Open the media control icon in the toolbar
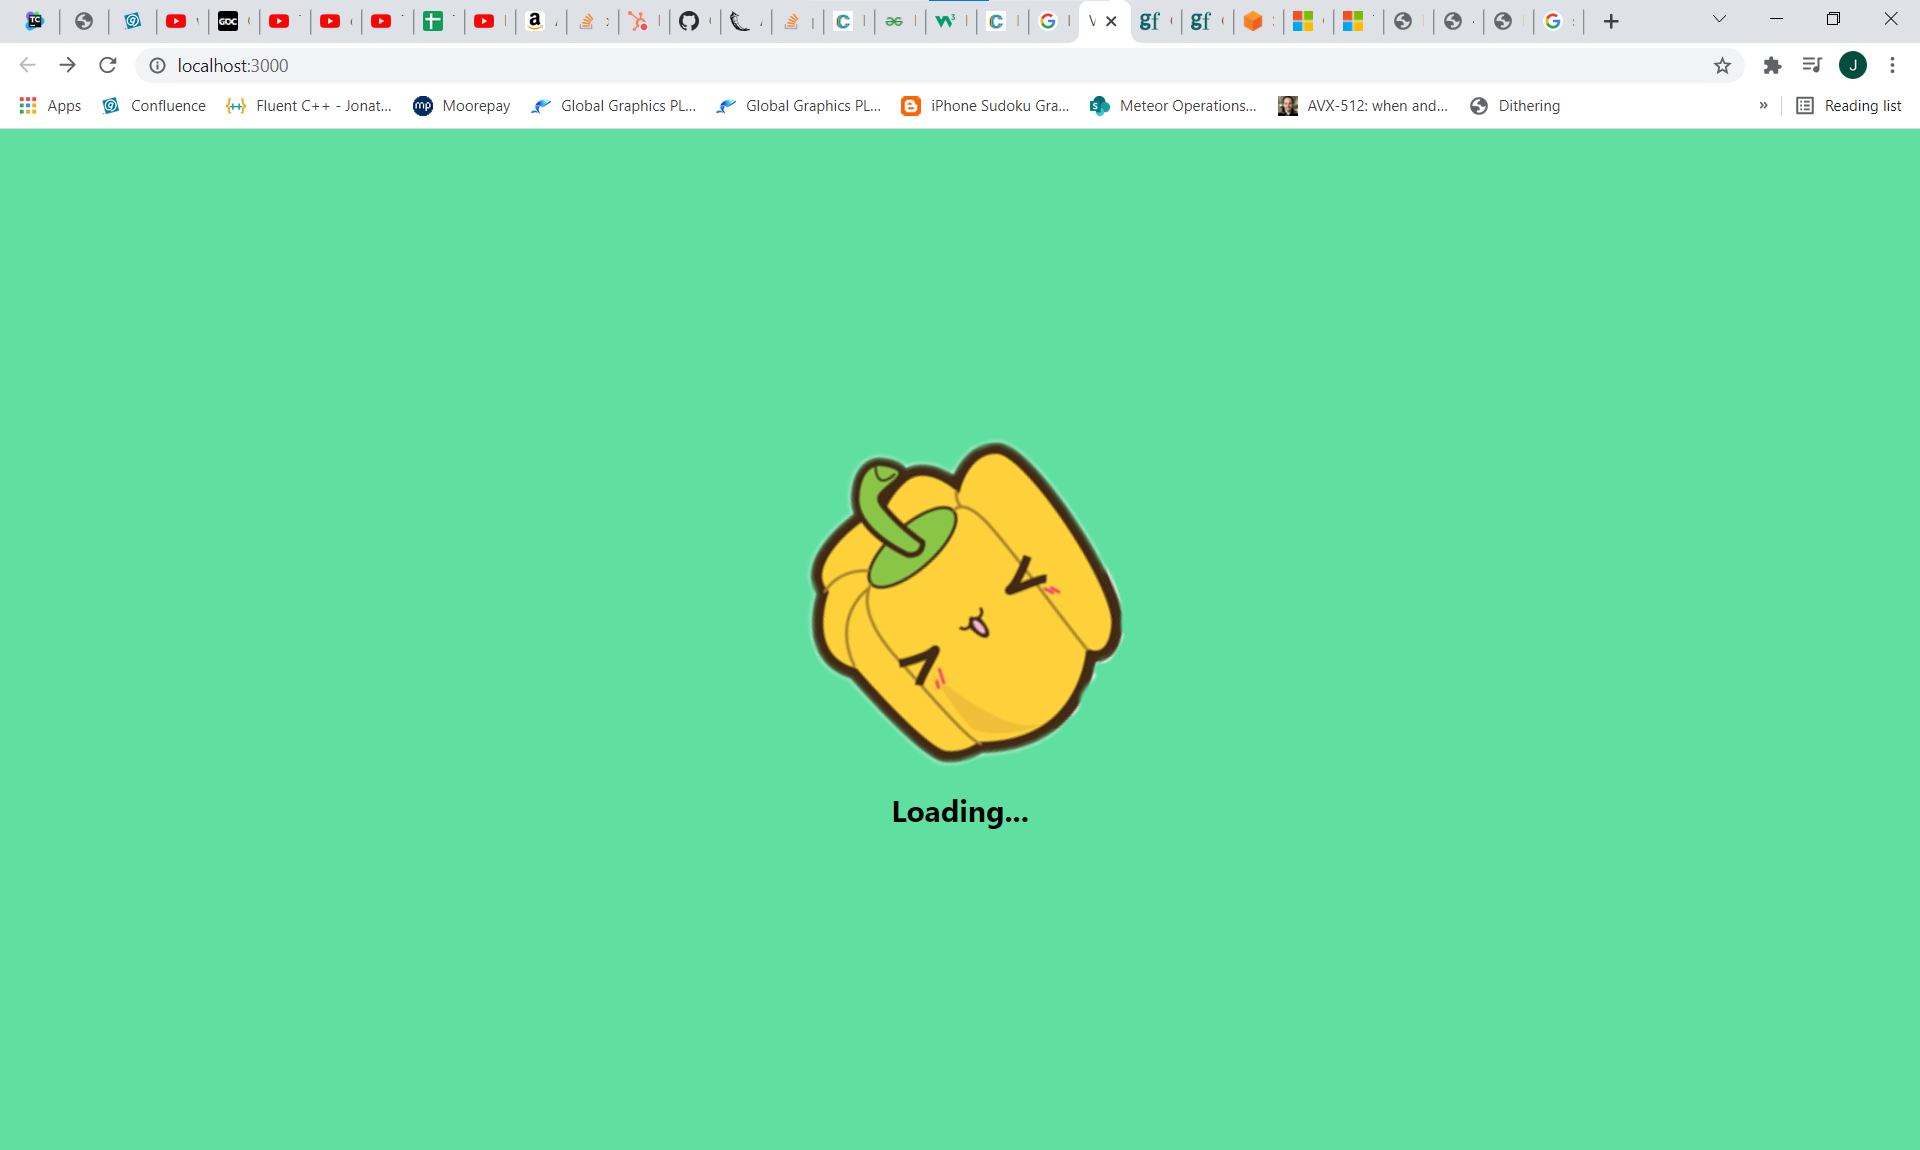The width and height of the screenshot is (1920, 1150). tap(1811, 66)
